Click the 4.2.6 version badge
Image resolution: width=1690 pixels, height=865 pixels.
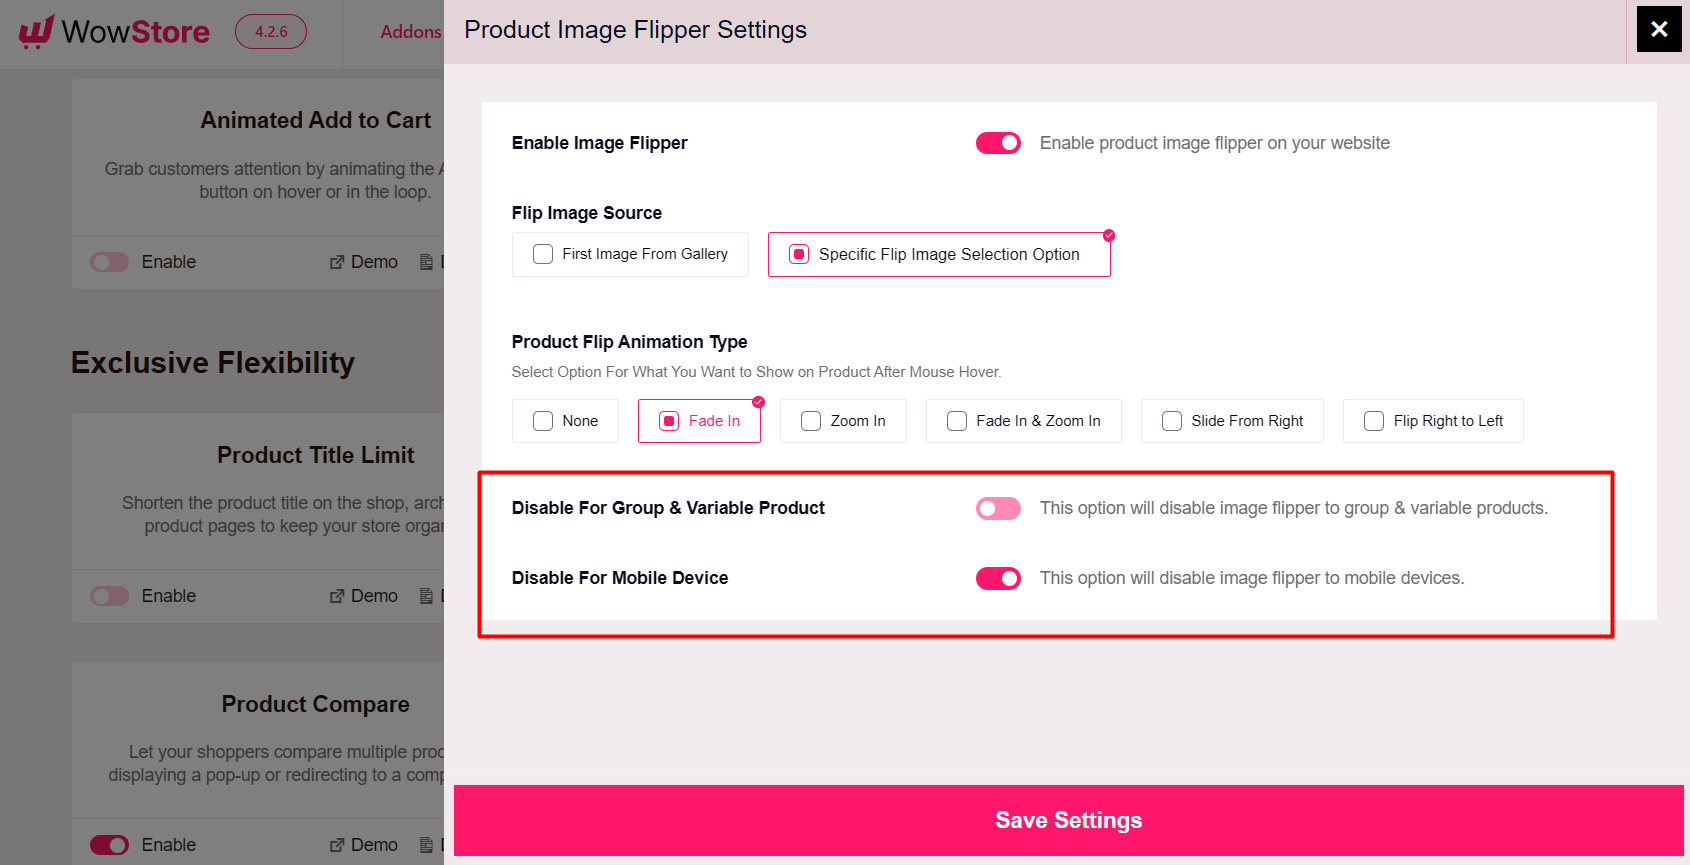pyautogui.click(x=271, y=32)
